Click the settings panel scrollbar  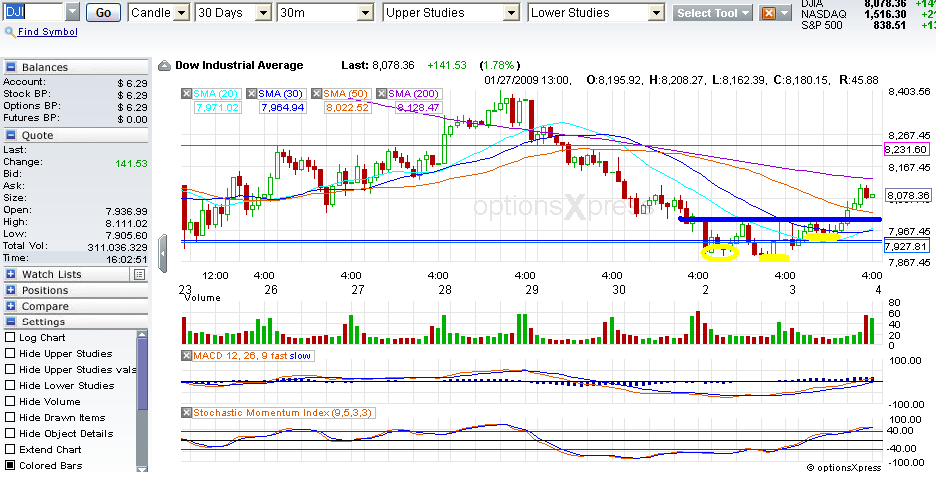142,376
